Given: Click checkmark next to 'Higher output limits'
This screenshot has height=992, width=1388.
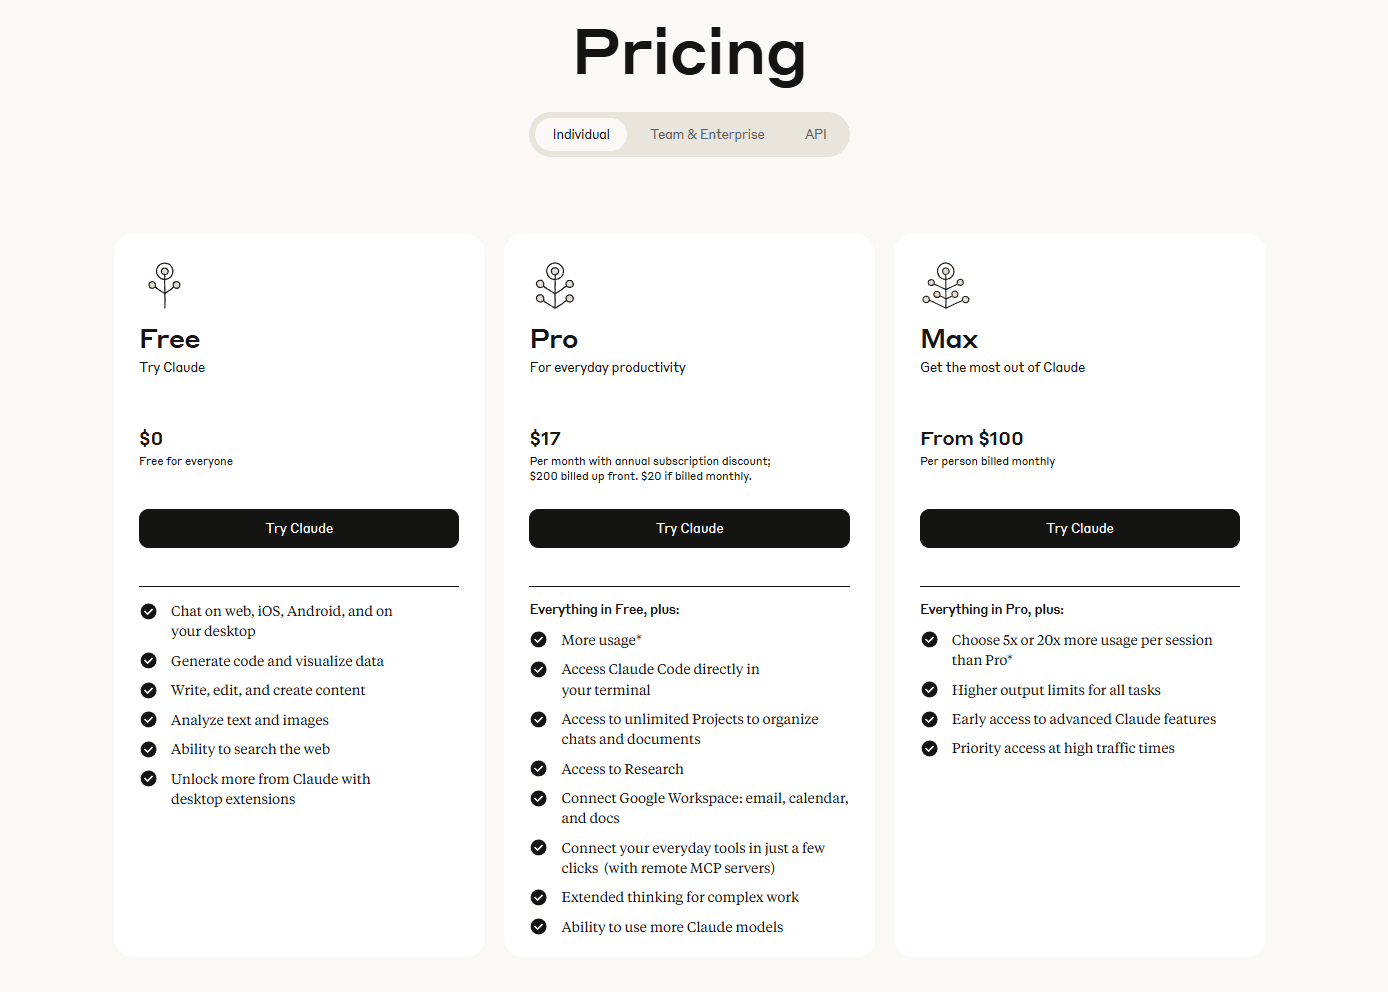Looking at the screenshot, I should (930, 690).
